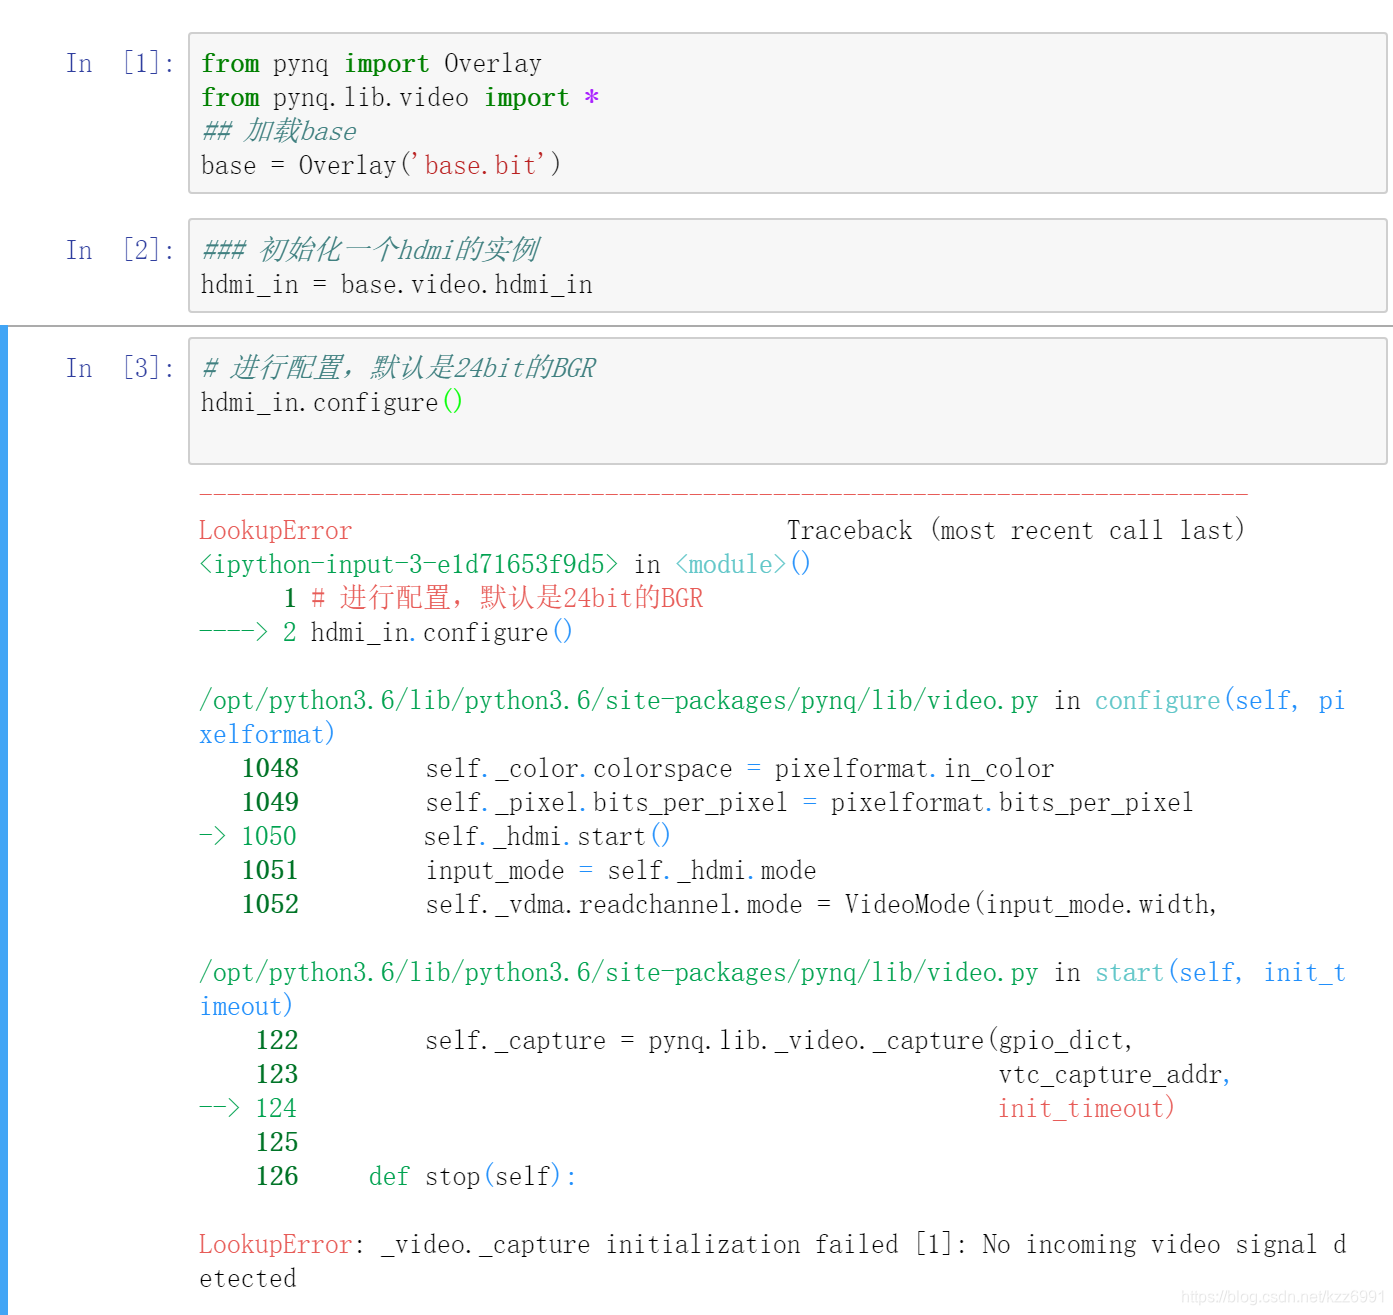This screenshot has height=1315, width=1393.
Task: Click the In [1] cell prompt
Action: (x=121, y=63)
